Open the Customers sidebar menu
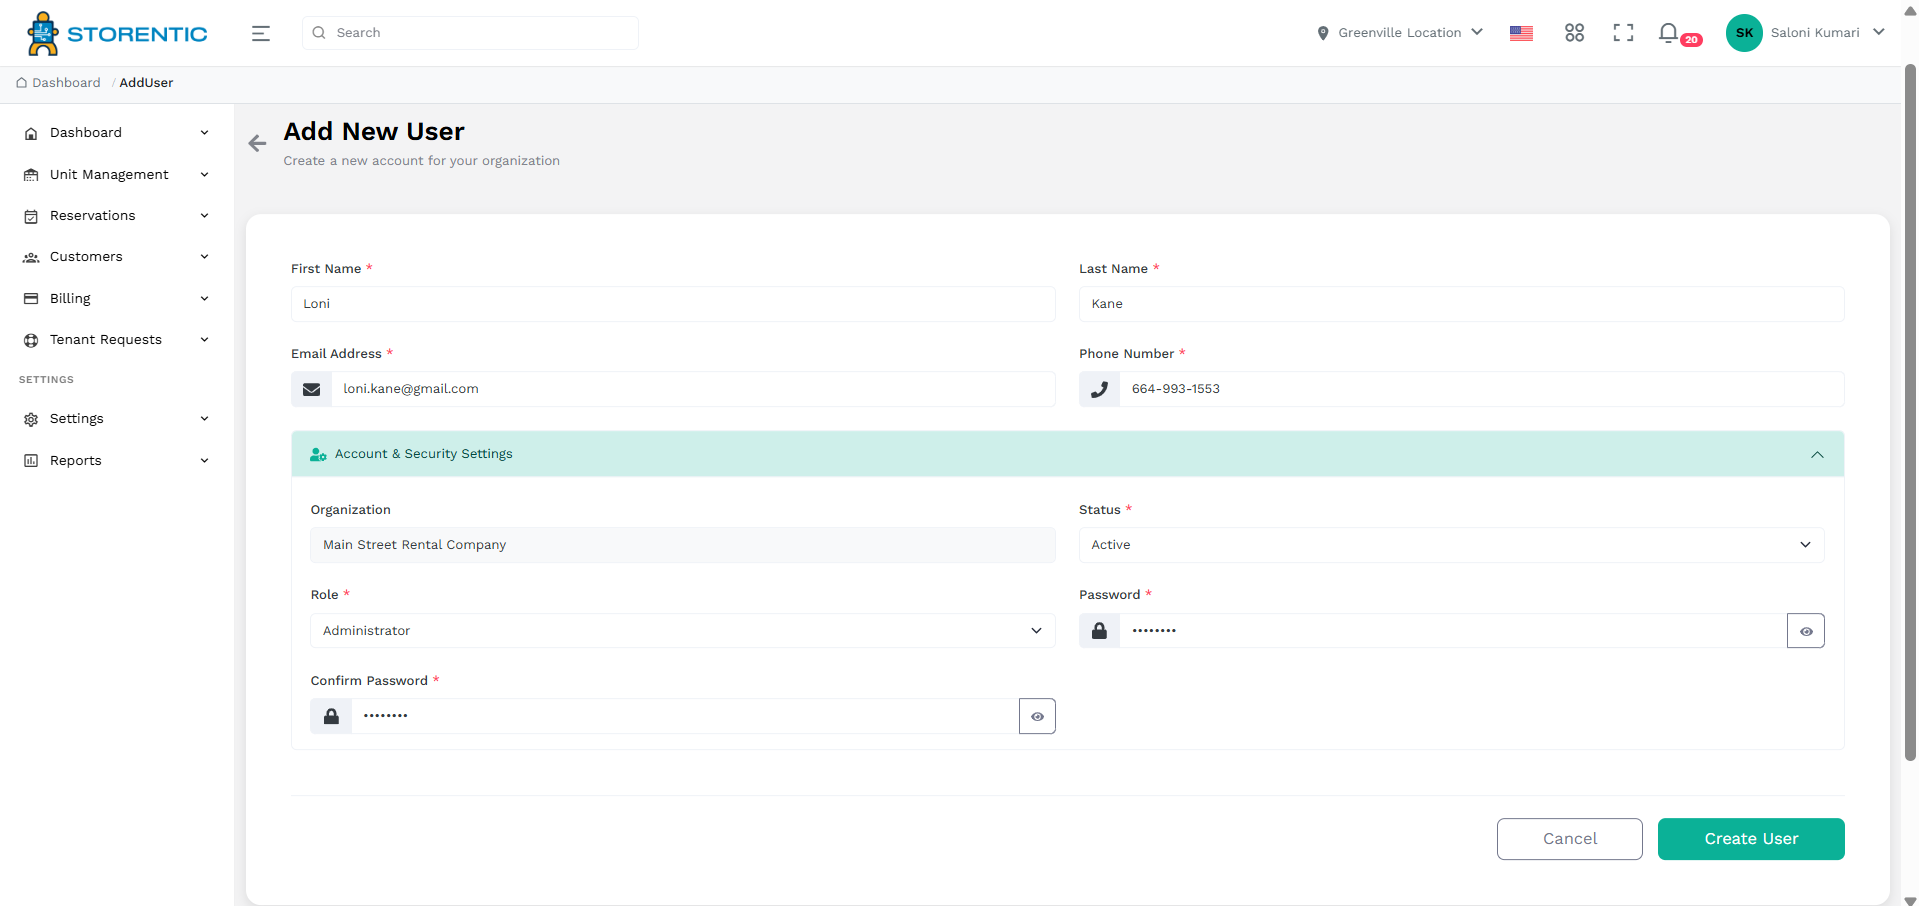 pos(85,256)
